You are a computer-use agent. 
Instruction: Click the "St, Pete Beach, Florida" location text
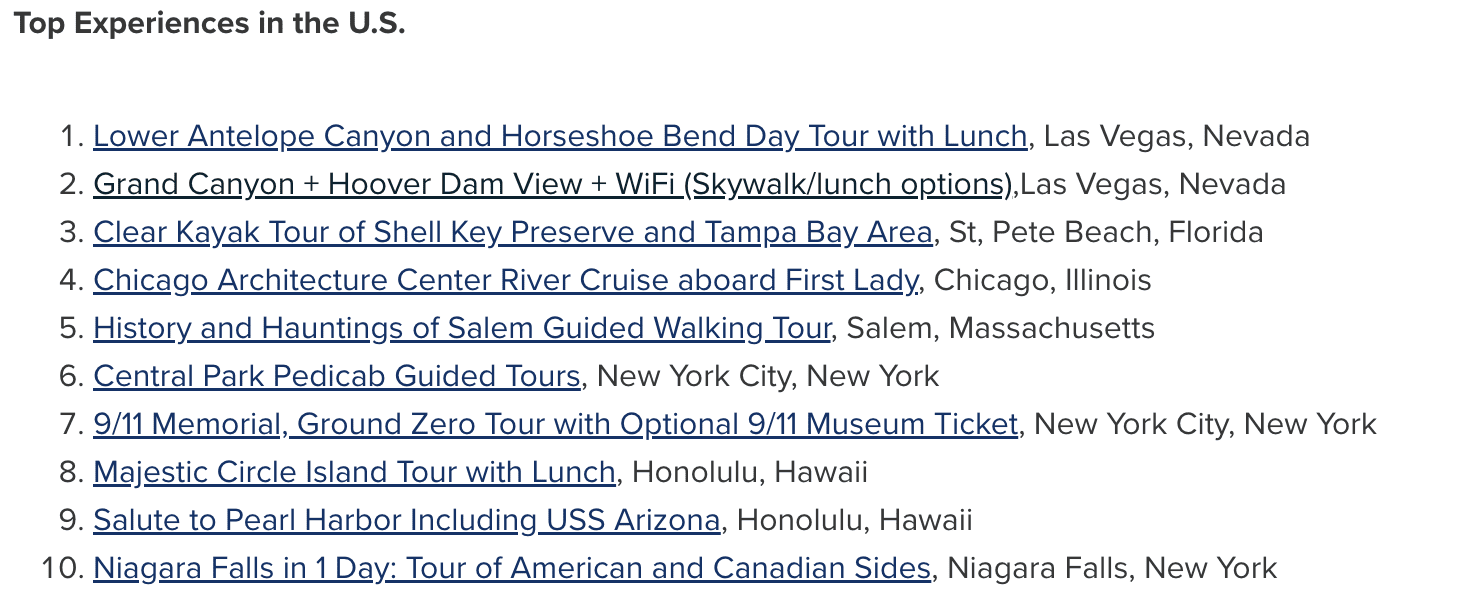pos(1106,232)
